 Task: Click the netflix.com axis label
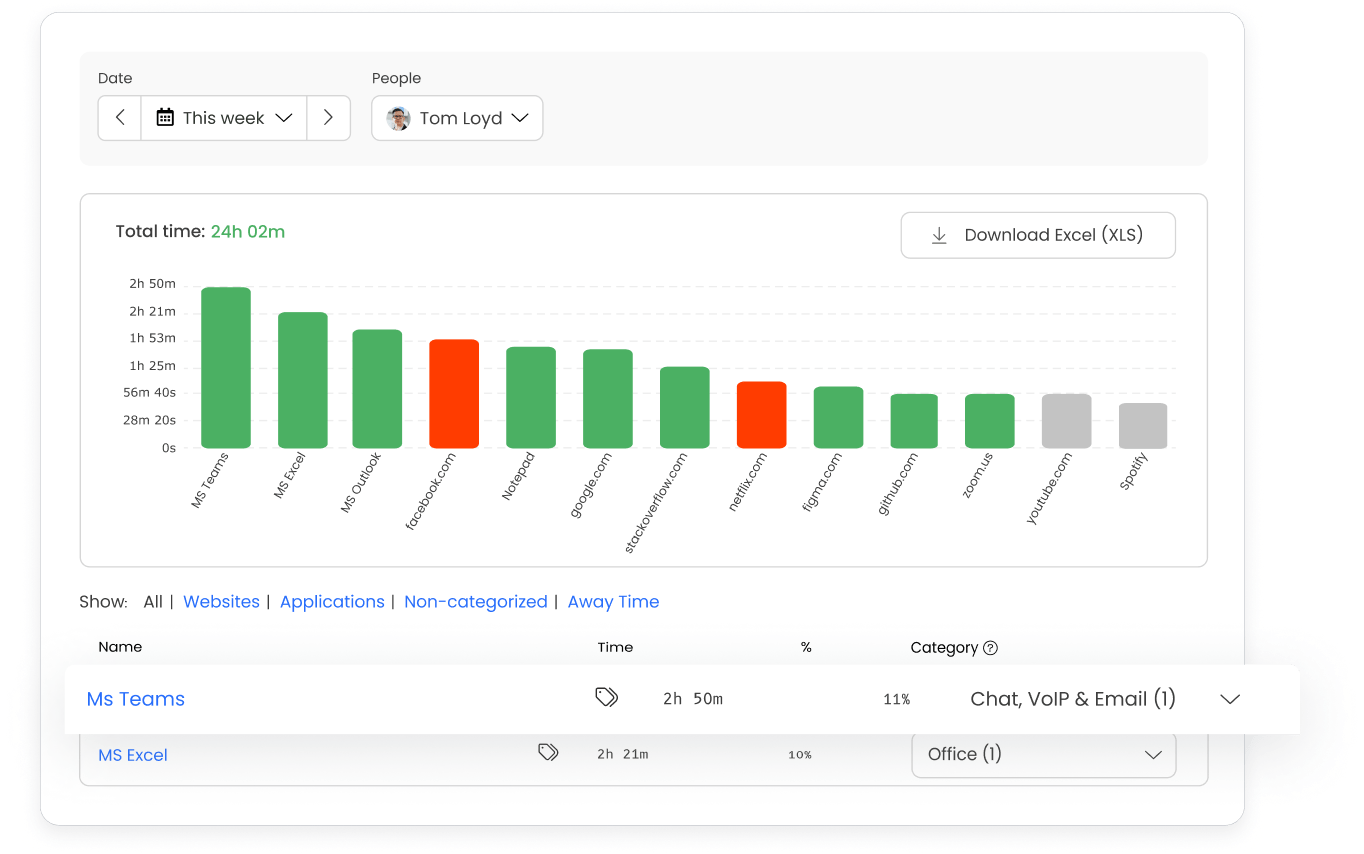click(x=748, y=482)
